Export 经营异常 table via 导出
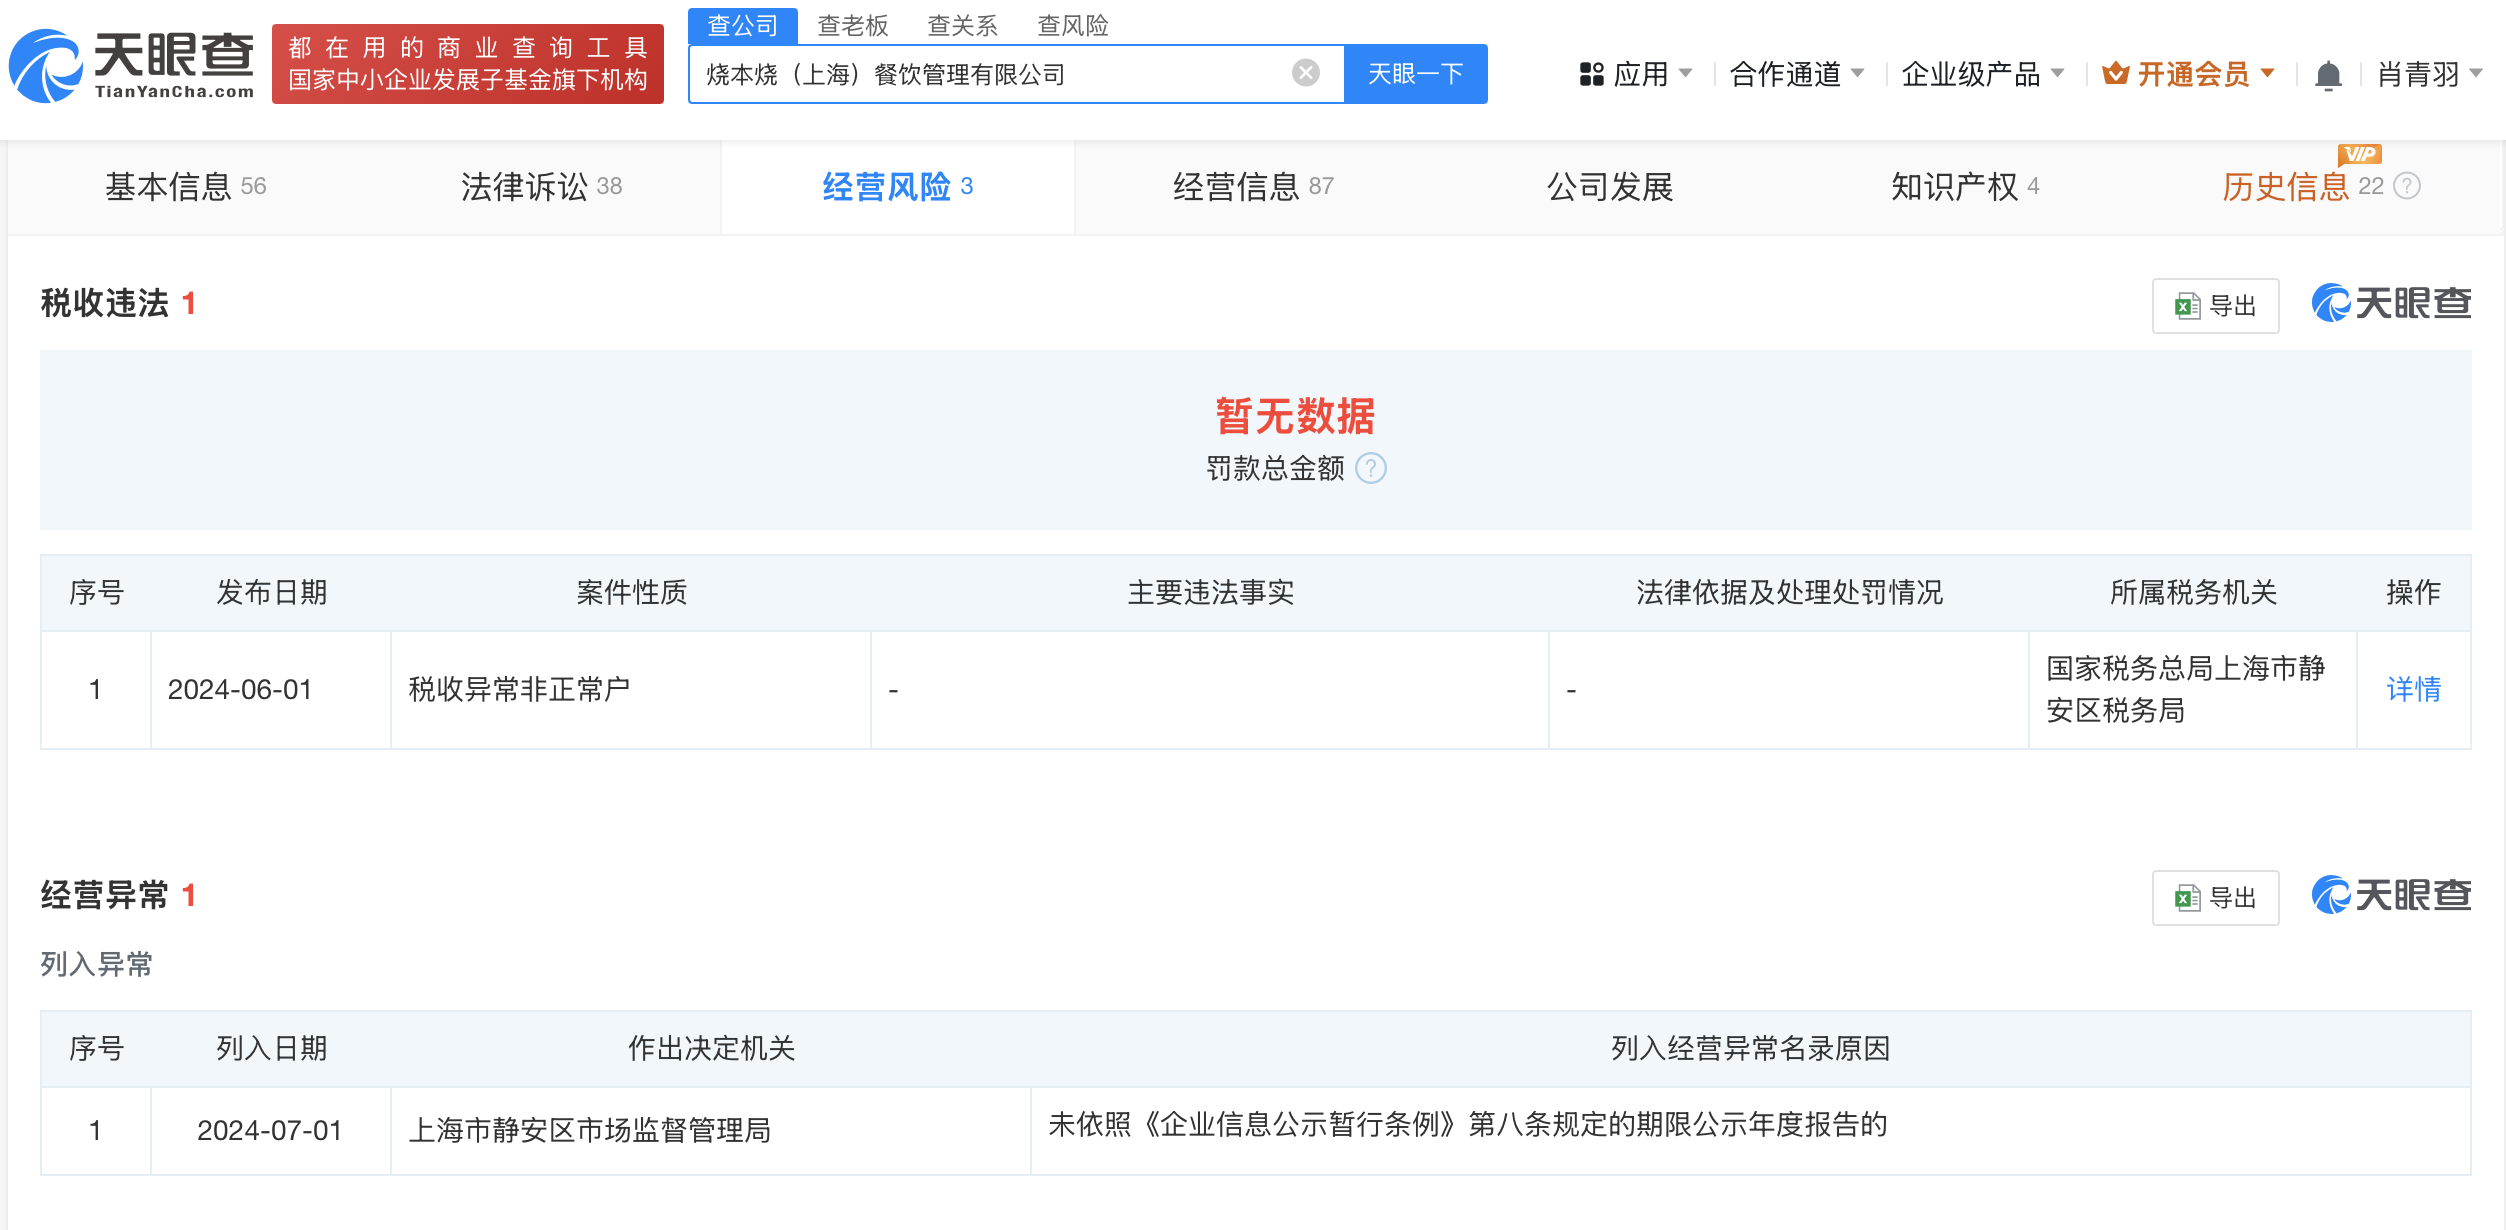The width and height of the screenshot is (2506, 1230). (2215, 898)
